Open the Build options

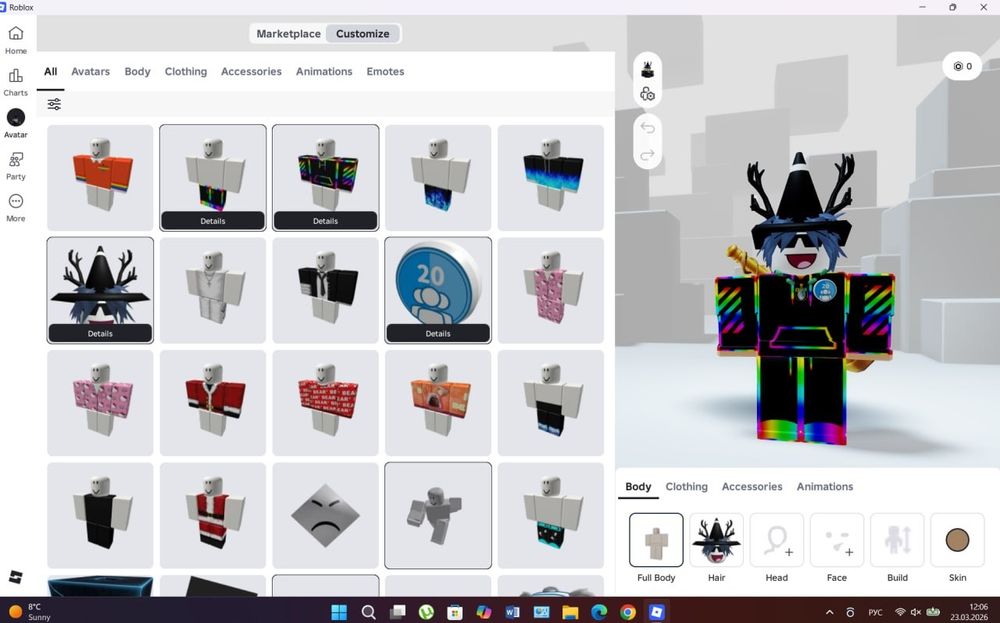[x=897, y=540]
